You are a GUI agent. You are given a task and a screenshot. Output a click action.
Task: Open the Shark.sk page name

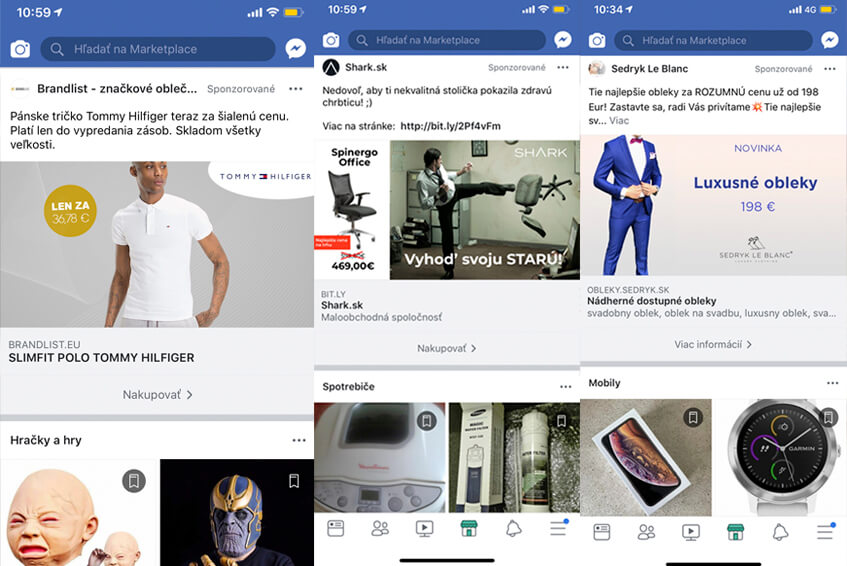(x=366, y=67)
